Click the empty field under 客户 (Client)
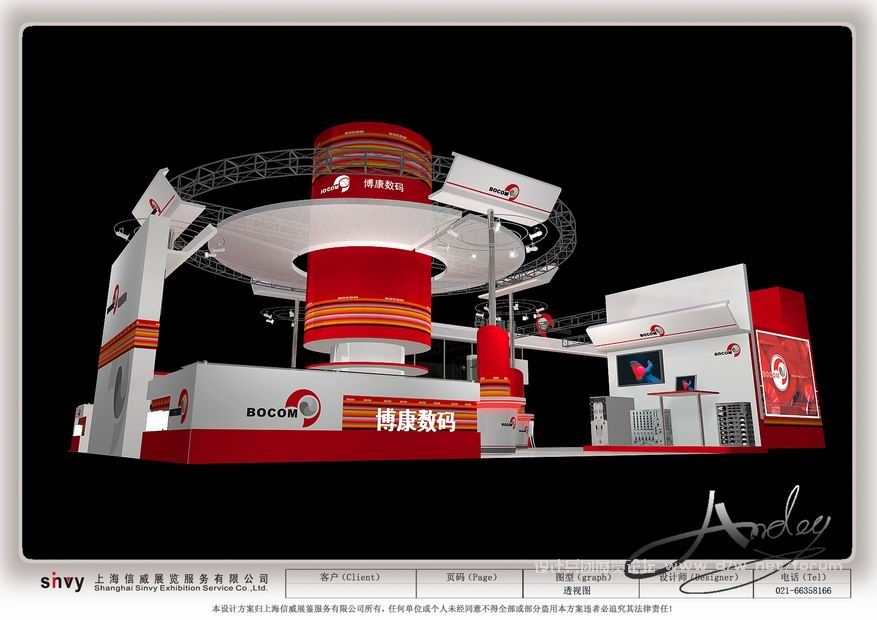The height and width of the screenshot is (620, 877). 349,591
